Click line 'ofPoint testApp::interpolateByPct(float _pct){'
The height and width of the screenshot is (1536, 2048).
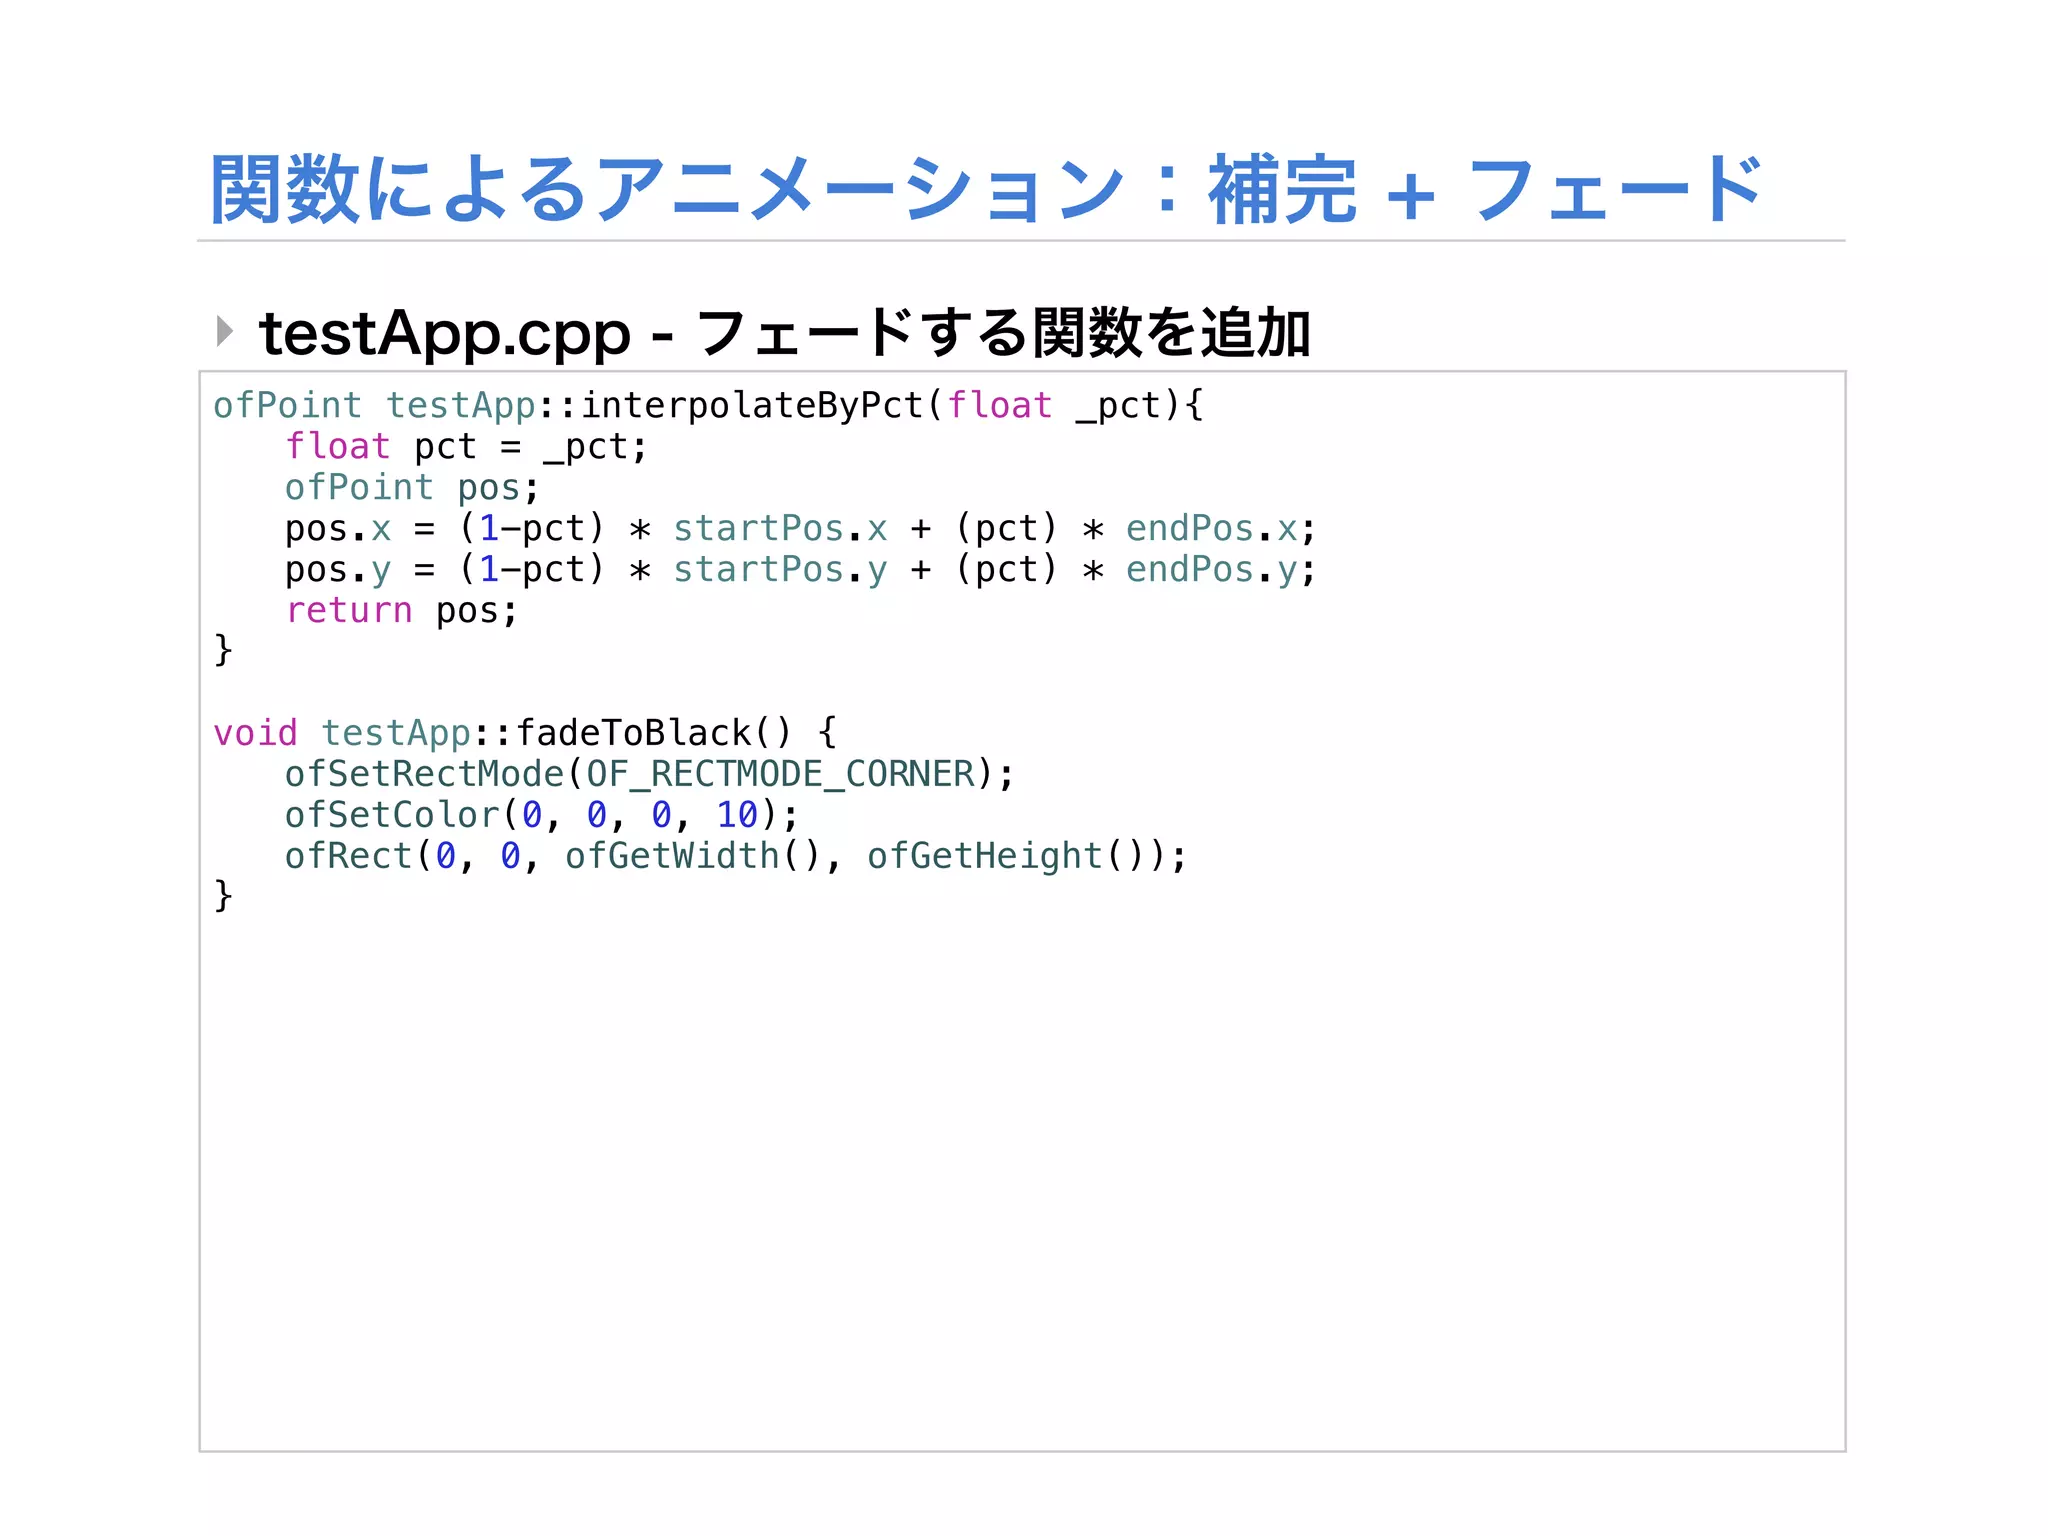click(708, 406)
